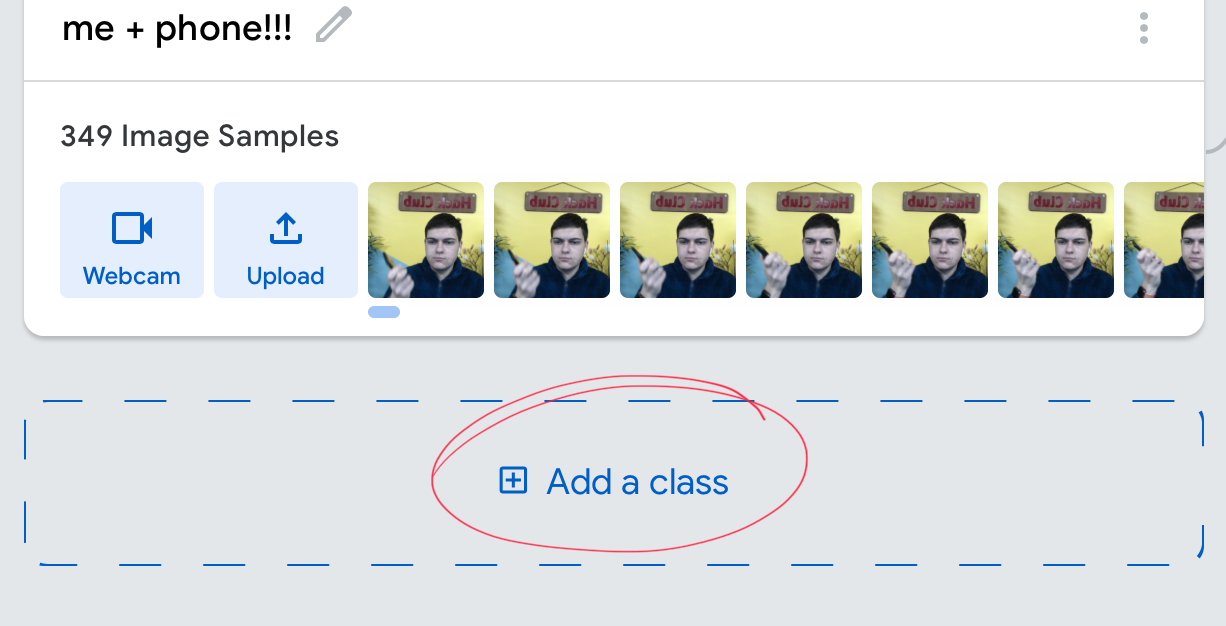Select the fourth image sample thumbnail

(804, 240)
